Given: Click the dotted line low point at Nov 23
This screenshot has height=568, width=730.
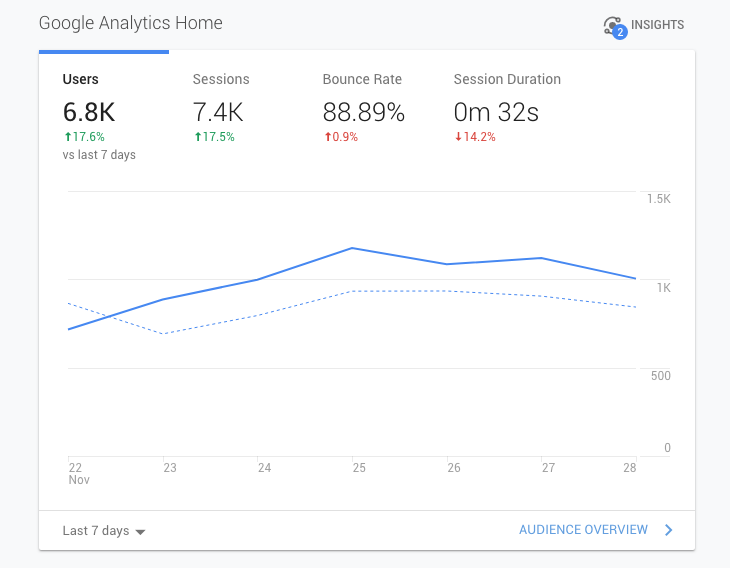Looking at the screenshot, I should (163, 334).
